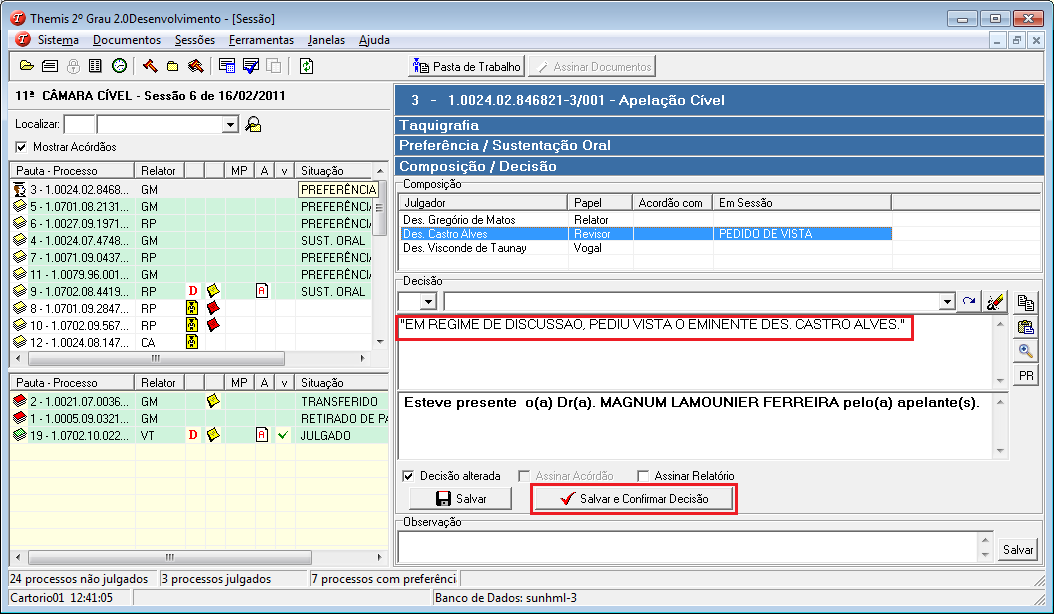The image size is (1054, 614).
Task: Select process row 4 - 1.0024.07.4748
Action: point(192,241)
